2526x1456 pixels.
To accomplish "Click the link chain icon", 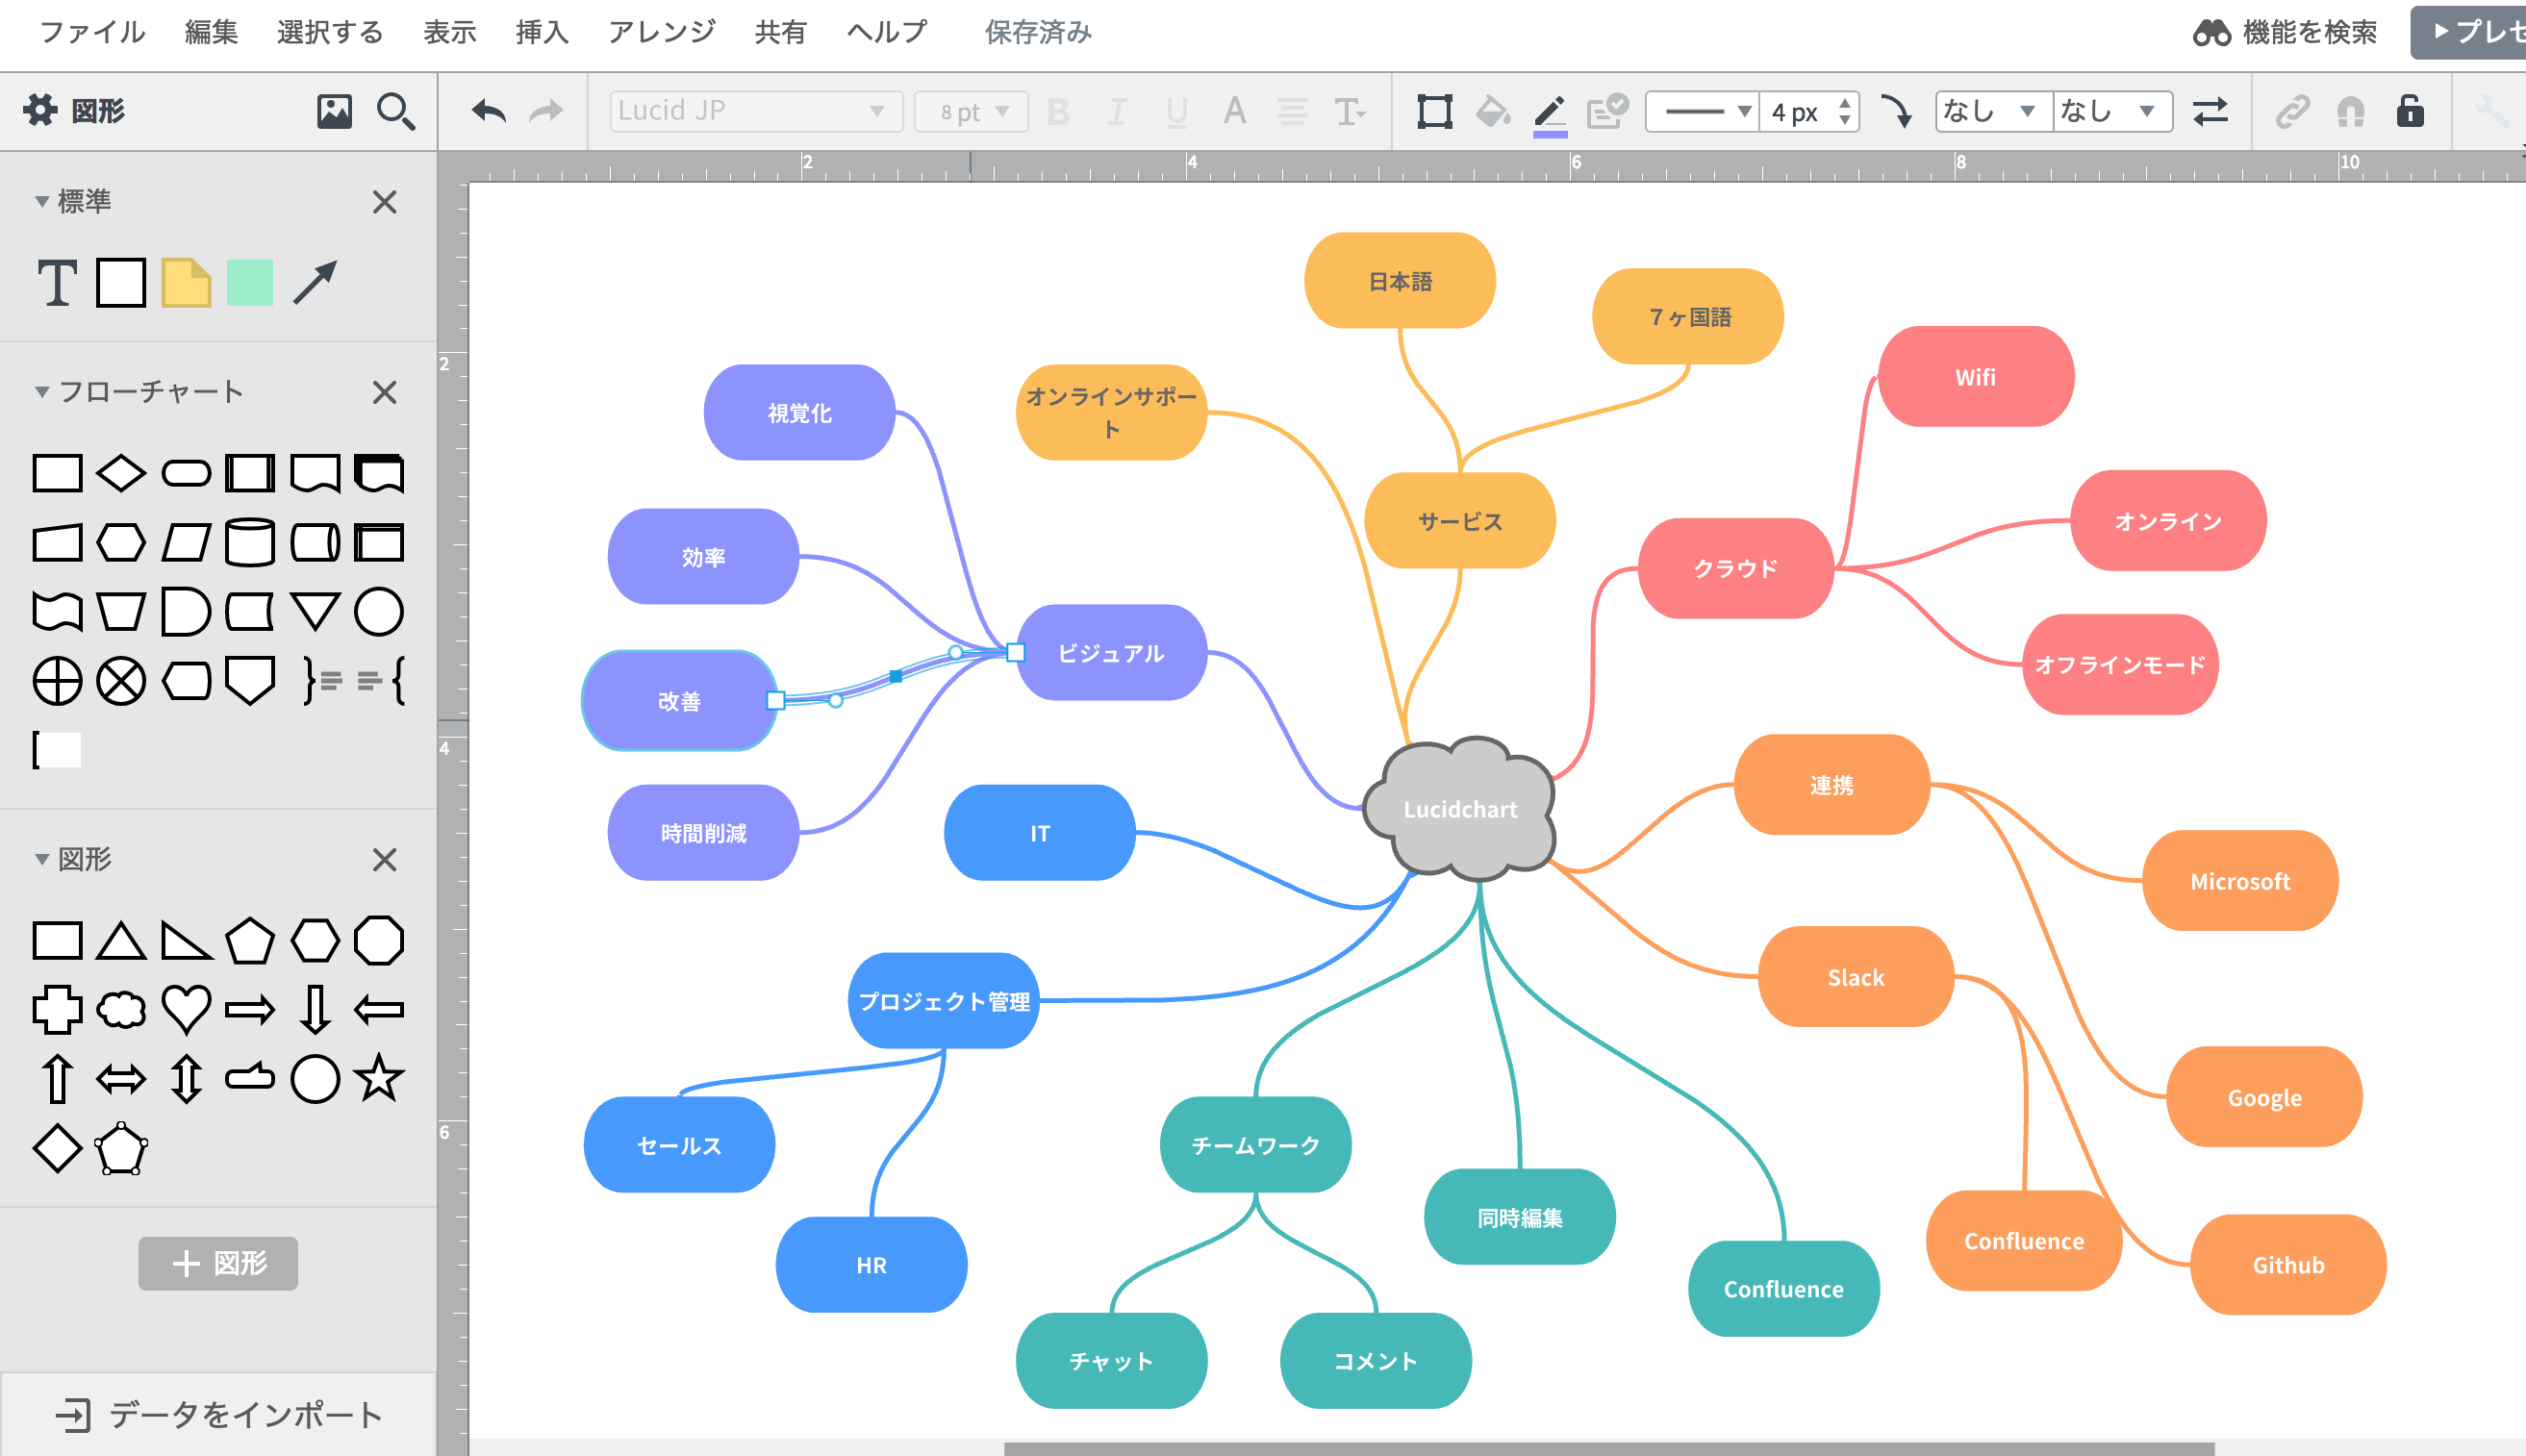I will click(2292, 111).
